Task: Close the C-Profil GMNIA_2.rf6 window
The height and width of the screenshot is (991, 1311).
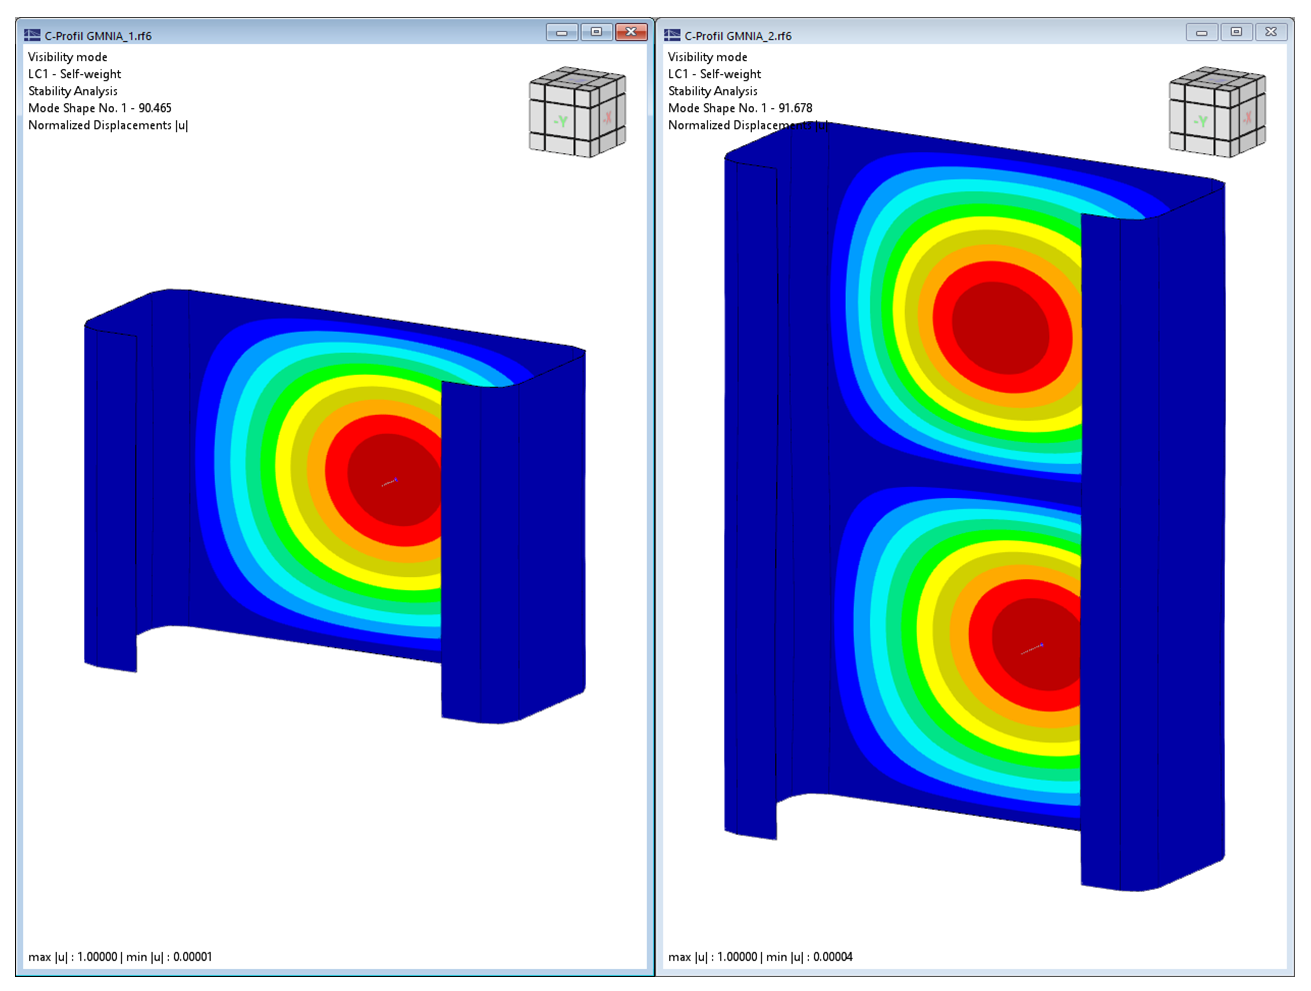Action: (x=1271, y=32)
